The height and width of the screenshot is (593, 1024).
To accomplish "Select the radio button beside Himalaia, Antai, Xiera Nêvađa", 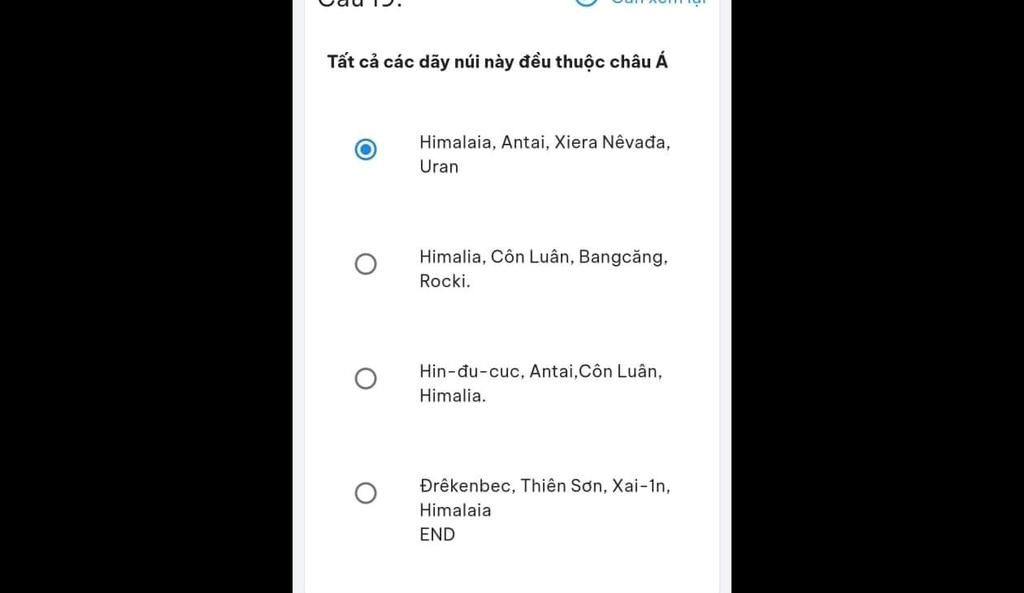I will [x=366, y=150].
